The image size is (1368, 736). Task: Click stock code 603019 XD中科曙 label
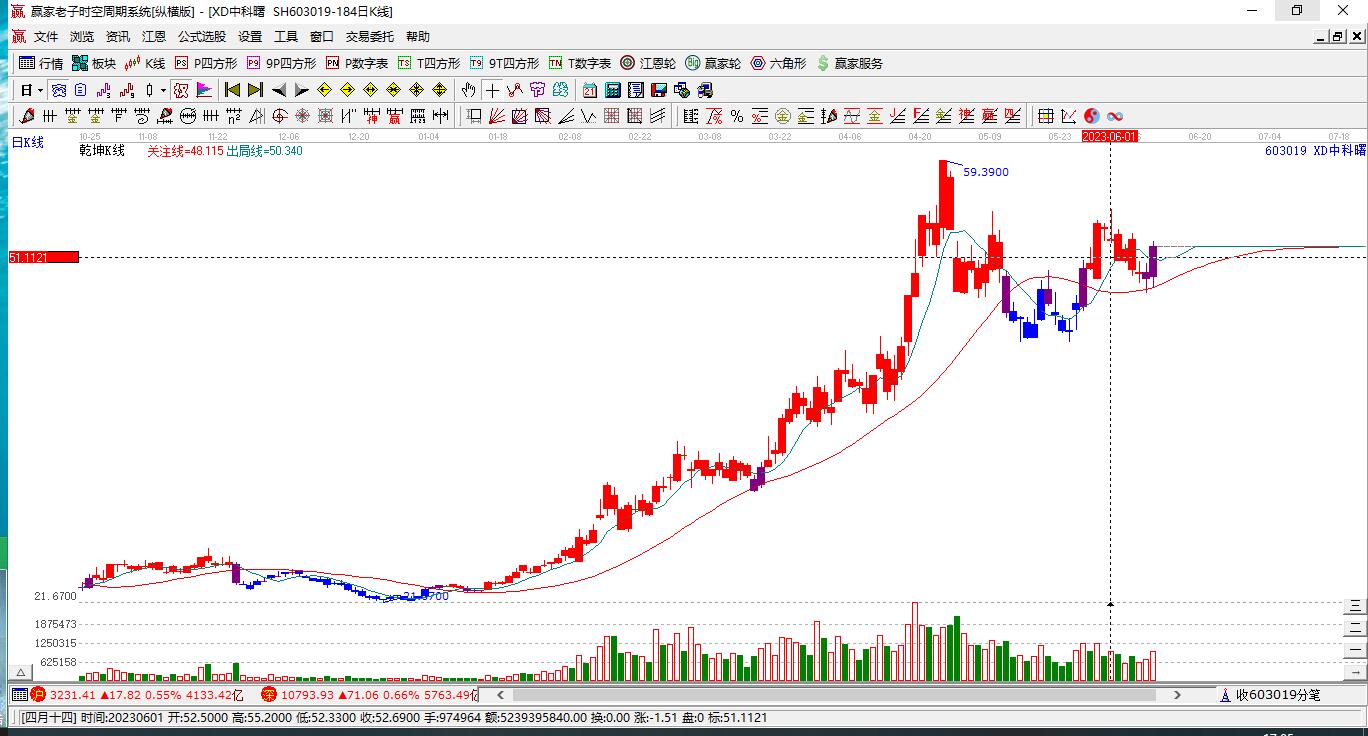click(1314, 151)
